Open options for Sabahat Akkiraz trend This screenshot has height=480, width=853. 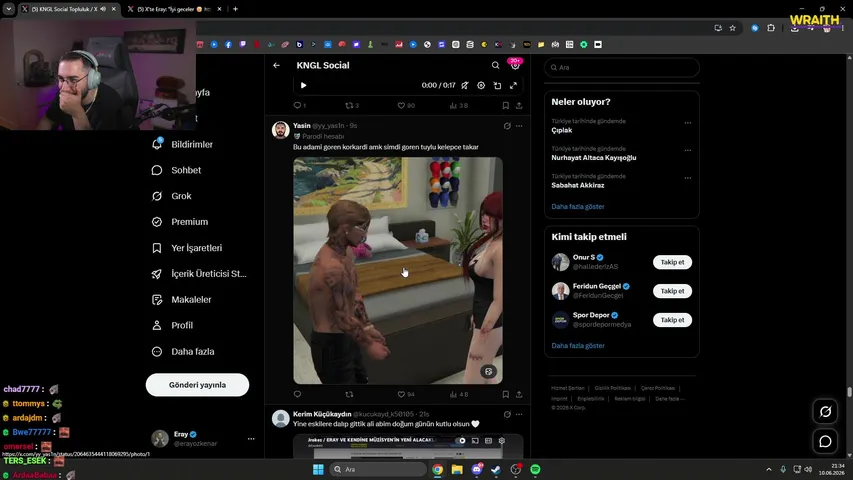click(688, 177)
